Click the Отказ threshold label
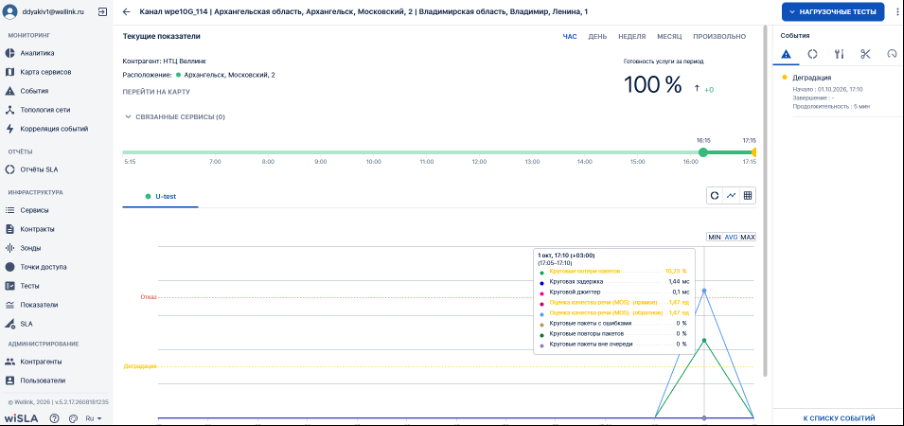904x426 pixels. coord(148,297)
